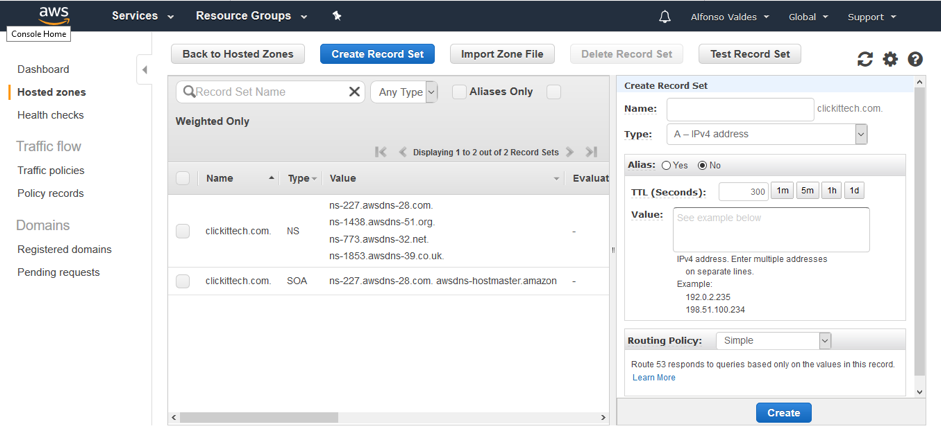Select Yes for the Alias option
This screenshot has width=941, height=427.
[666, 165]
